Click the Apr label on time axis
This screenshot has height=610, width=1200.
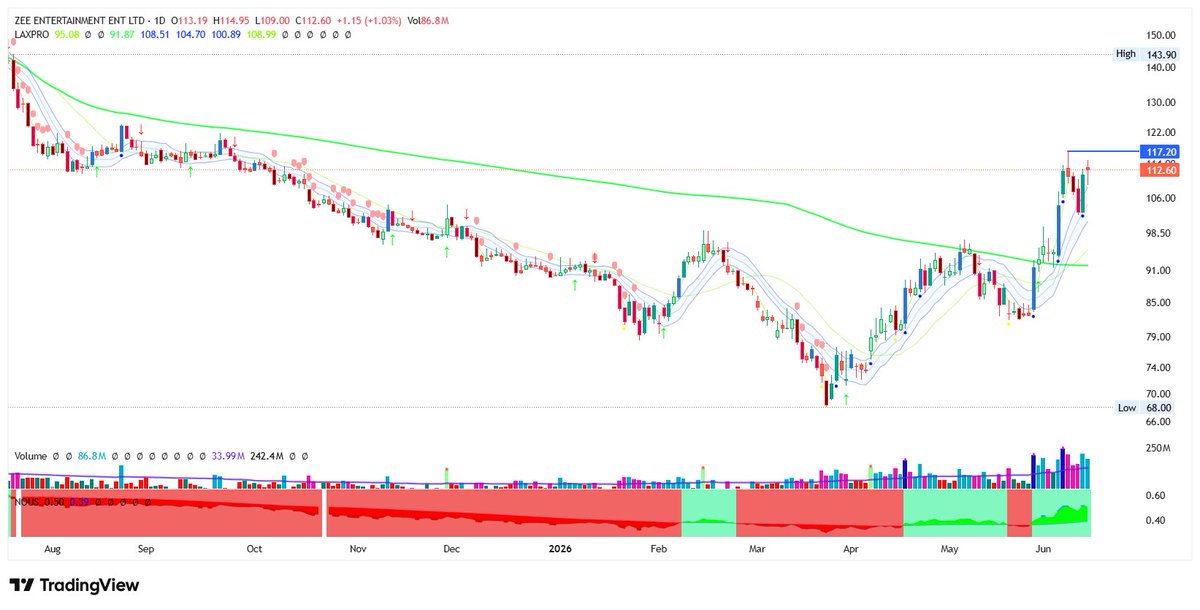point(851,549)
